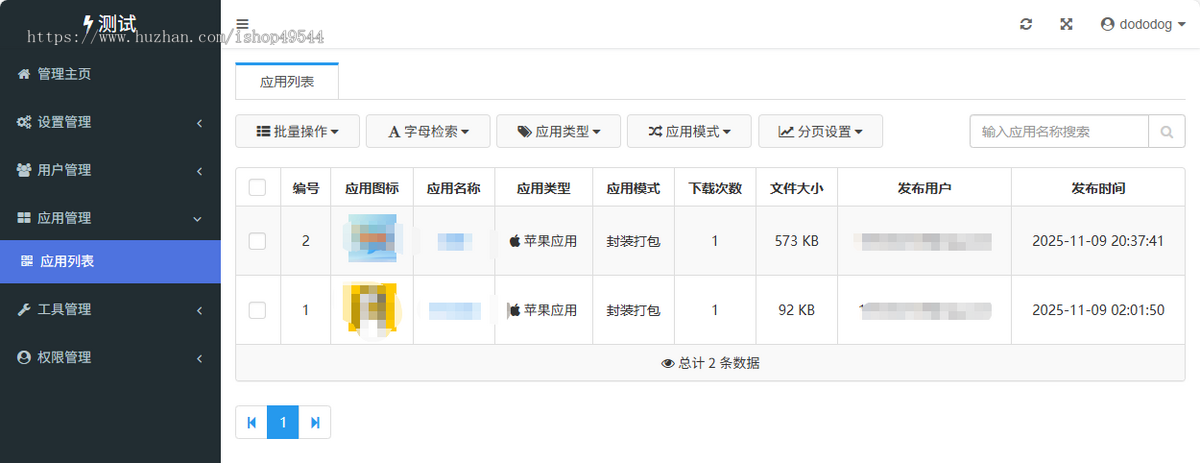Open 管理主页 in the sidebar
The width and height of the screenshot is (1200, 463).
110,74
